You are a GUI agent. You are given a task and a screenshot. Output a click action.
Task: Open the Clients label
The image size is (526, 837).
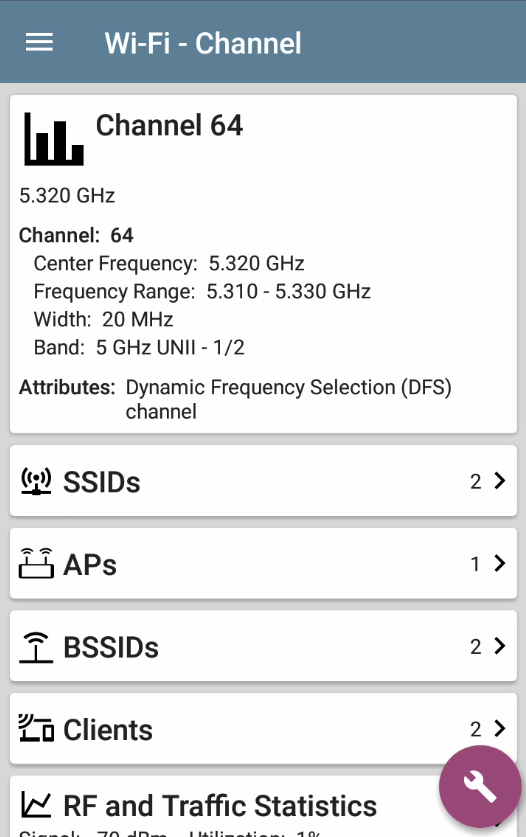107,730
